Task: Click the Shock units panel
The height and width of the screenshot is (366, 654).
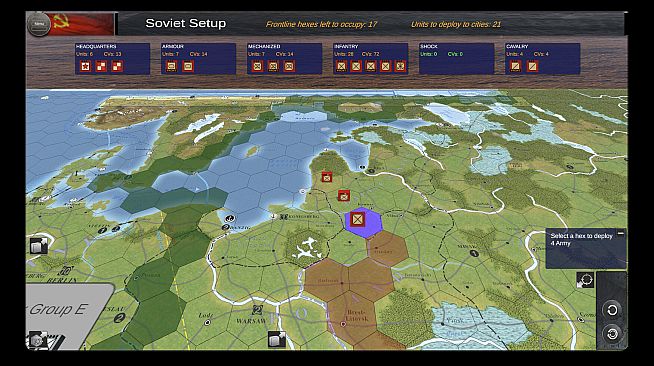Action: pyautogui.click(x=456, y=59)
